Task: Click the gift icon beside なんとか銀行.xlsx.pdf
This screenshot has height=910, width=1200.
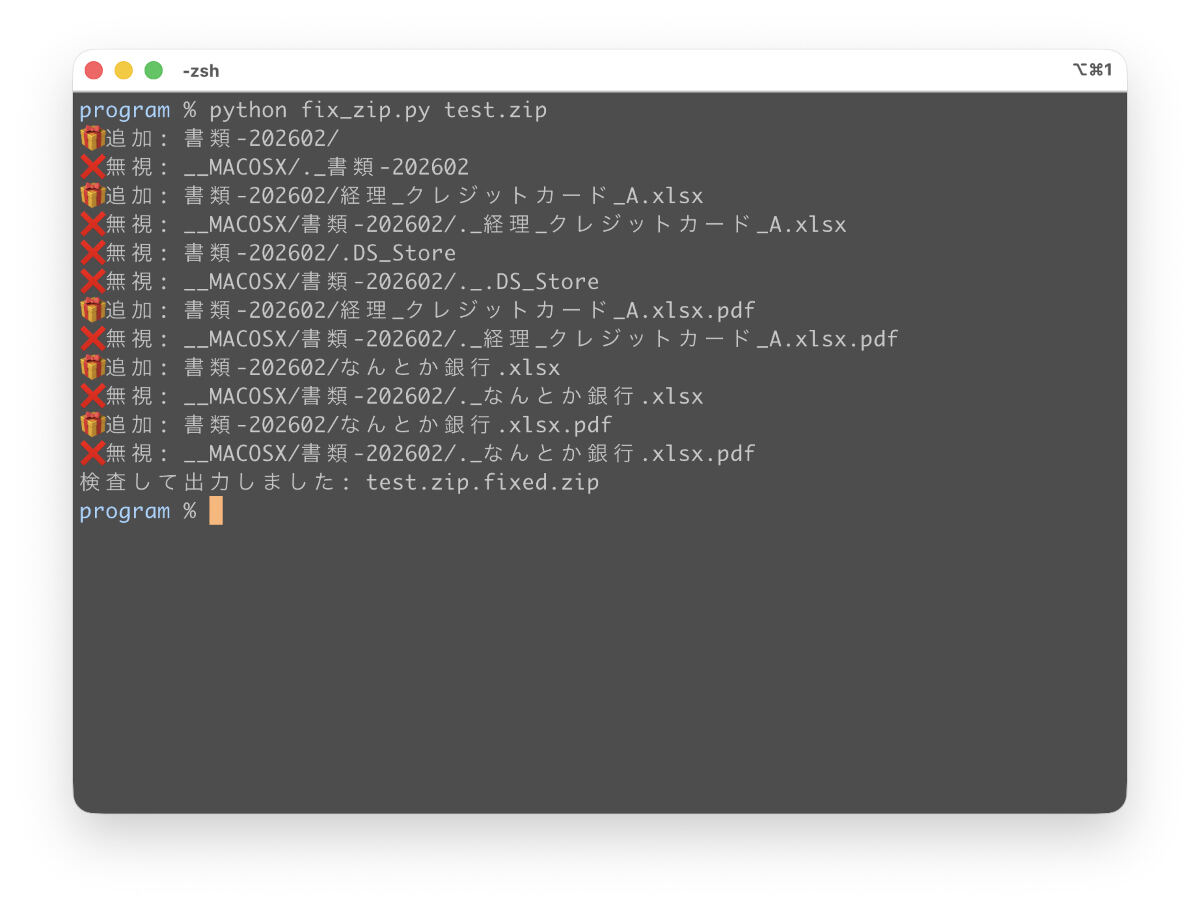Action: coord(92,425)
